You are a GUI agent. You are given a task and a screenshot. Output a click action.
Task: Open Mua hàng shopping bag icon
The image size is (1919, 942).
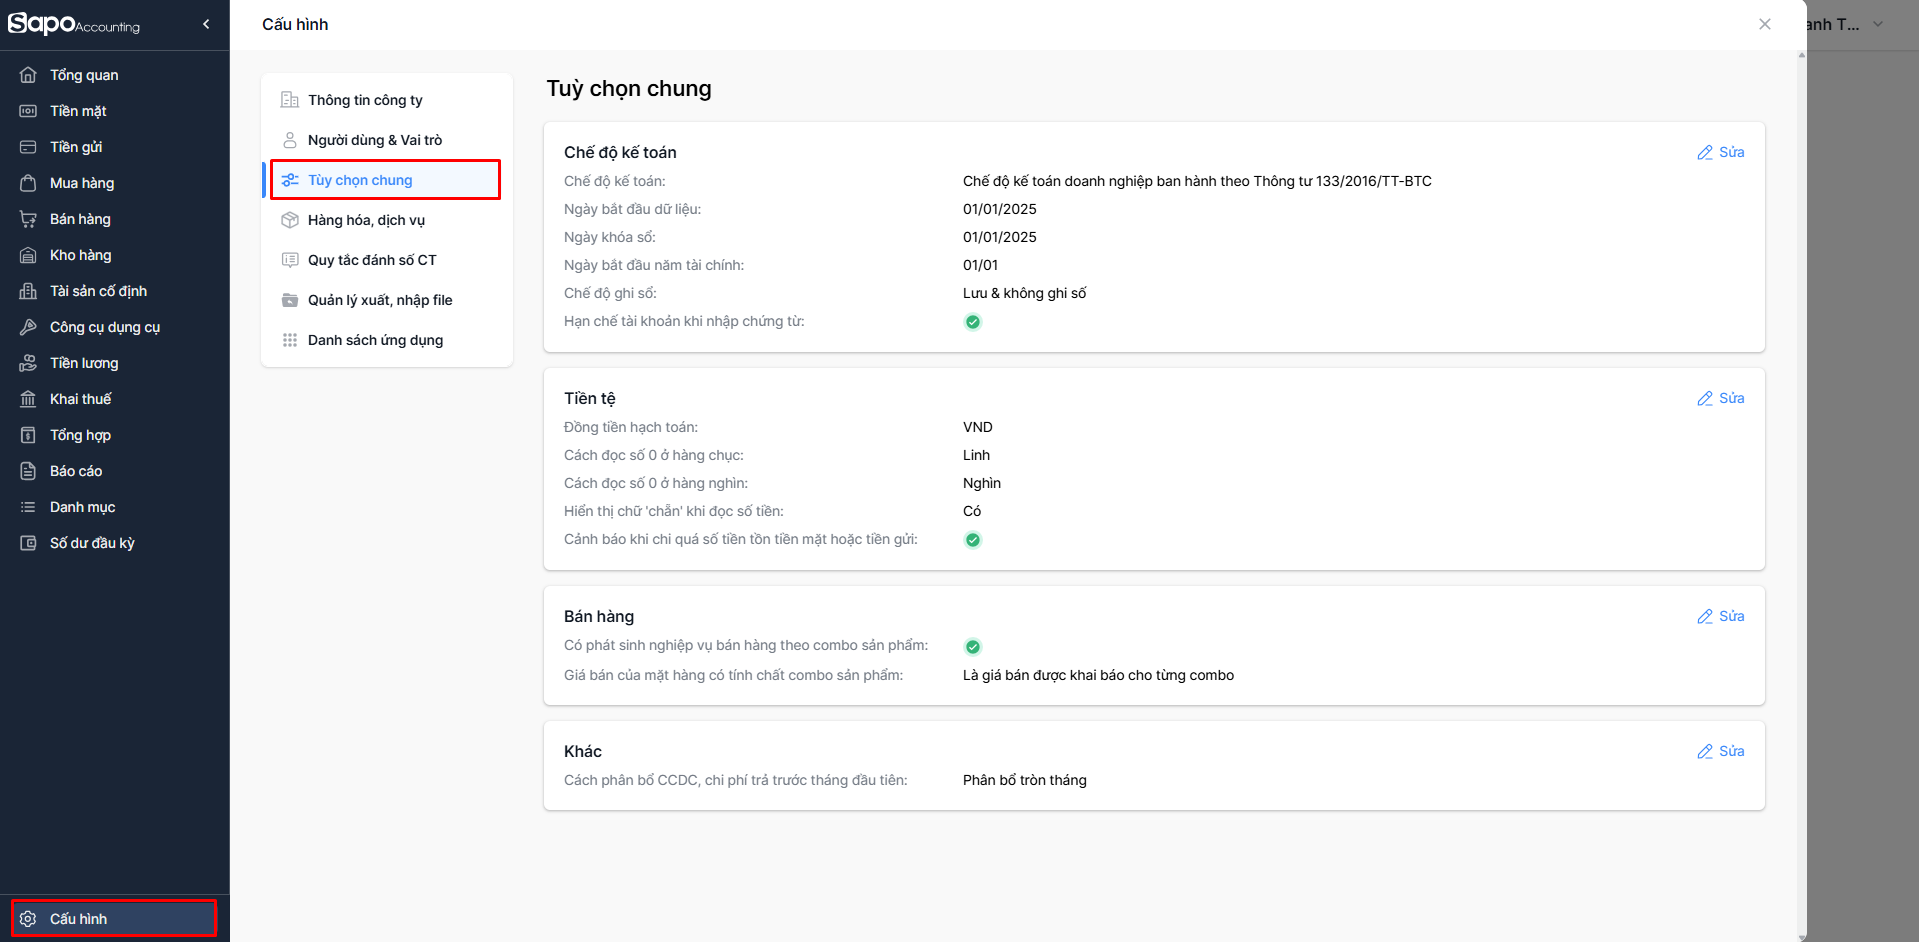click(28, 183)
